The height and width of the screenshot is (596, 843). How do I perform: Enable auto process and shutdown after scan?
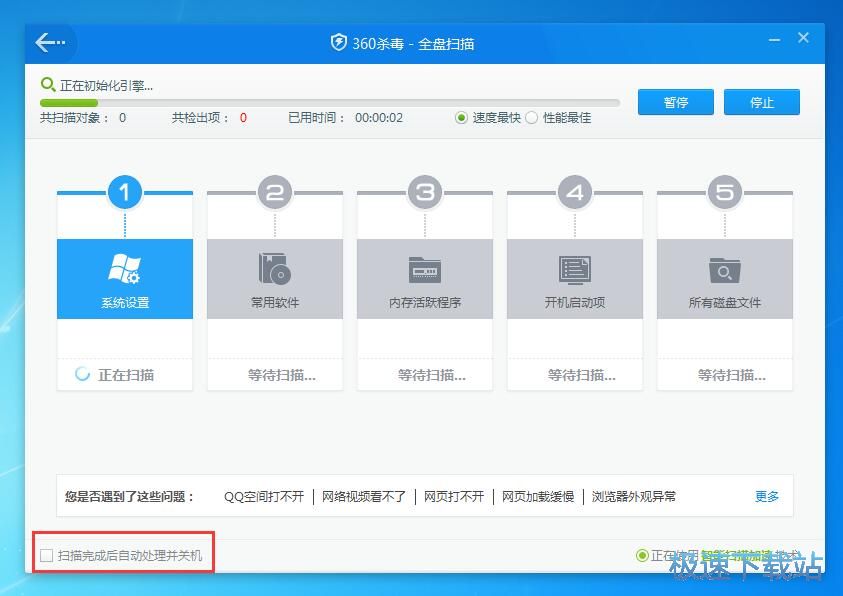pos(47,555)
